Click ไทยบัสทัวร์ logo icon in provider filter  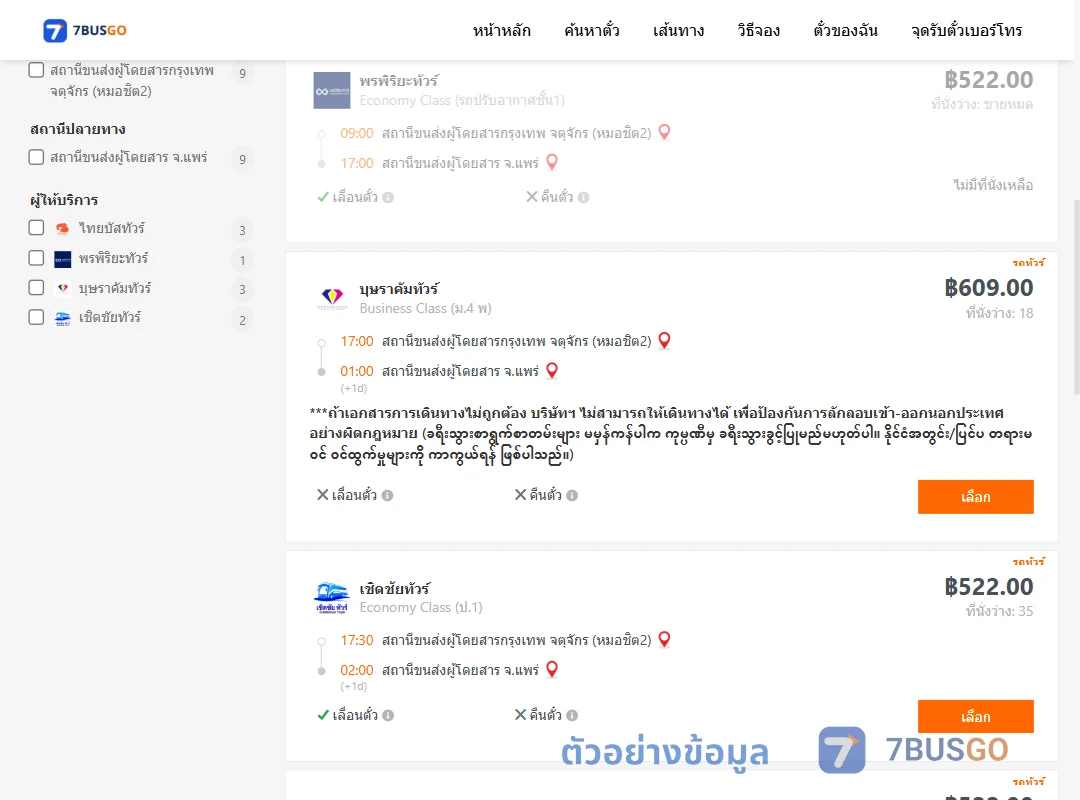tap(63, 229)
